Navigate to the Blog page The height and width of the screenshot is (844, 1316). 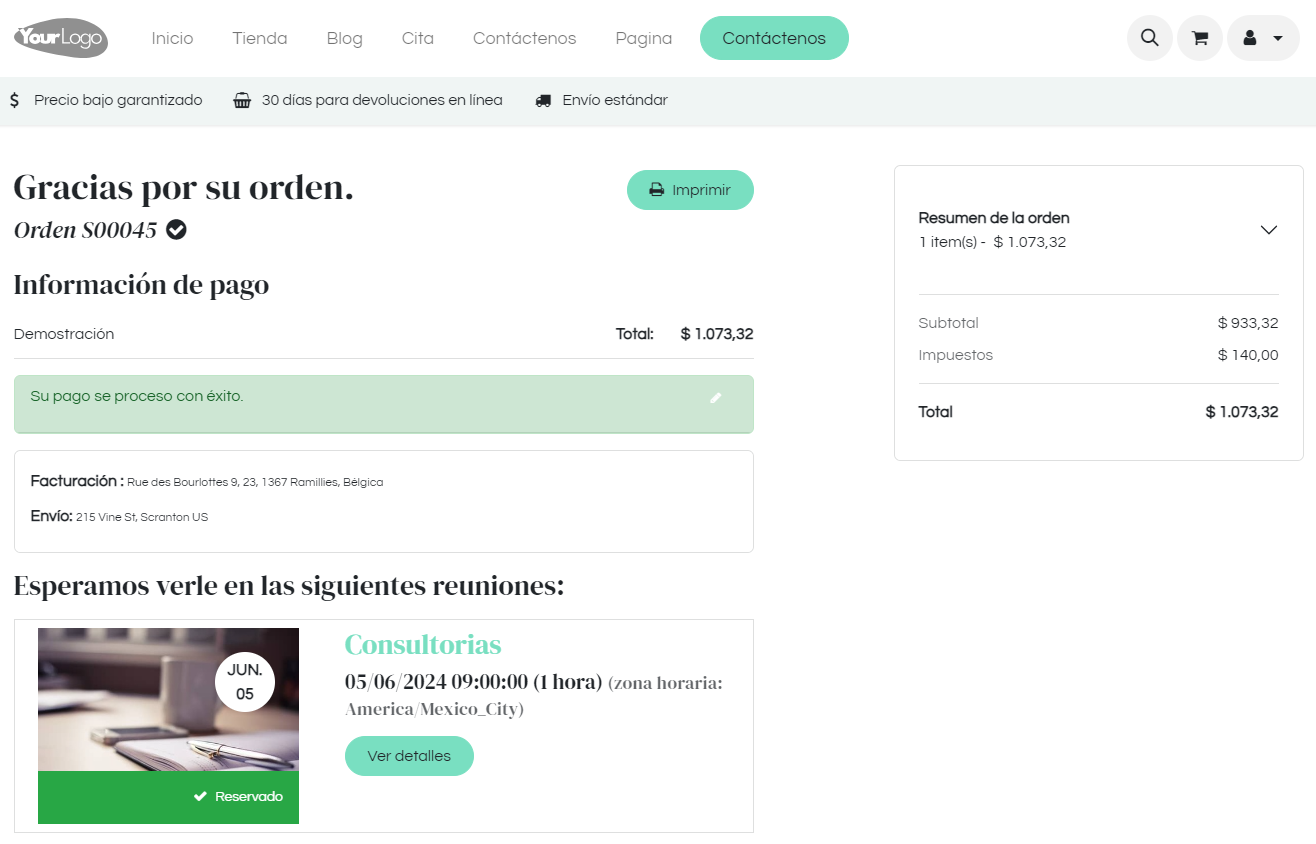[344, 38]
